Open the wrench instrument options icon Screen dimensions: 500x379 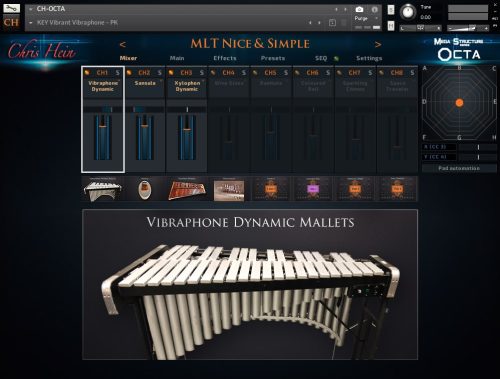point(11,8)
